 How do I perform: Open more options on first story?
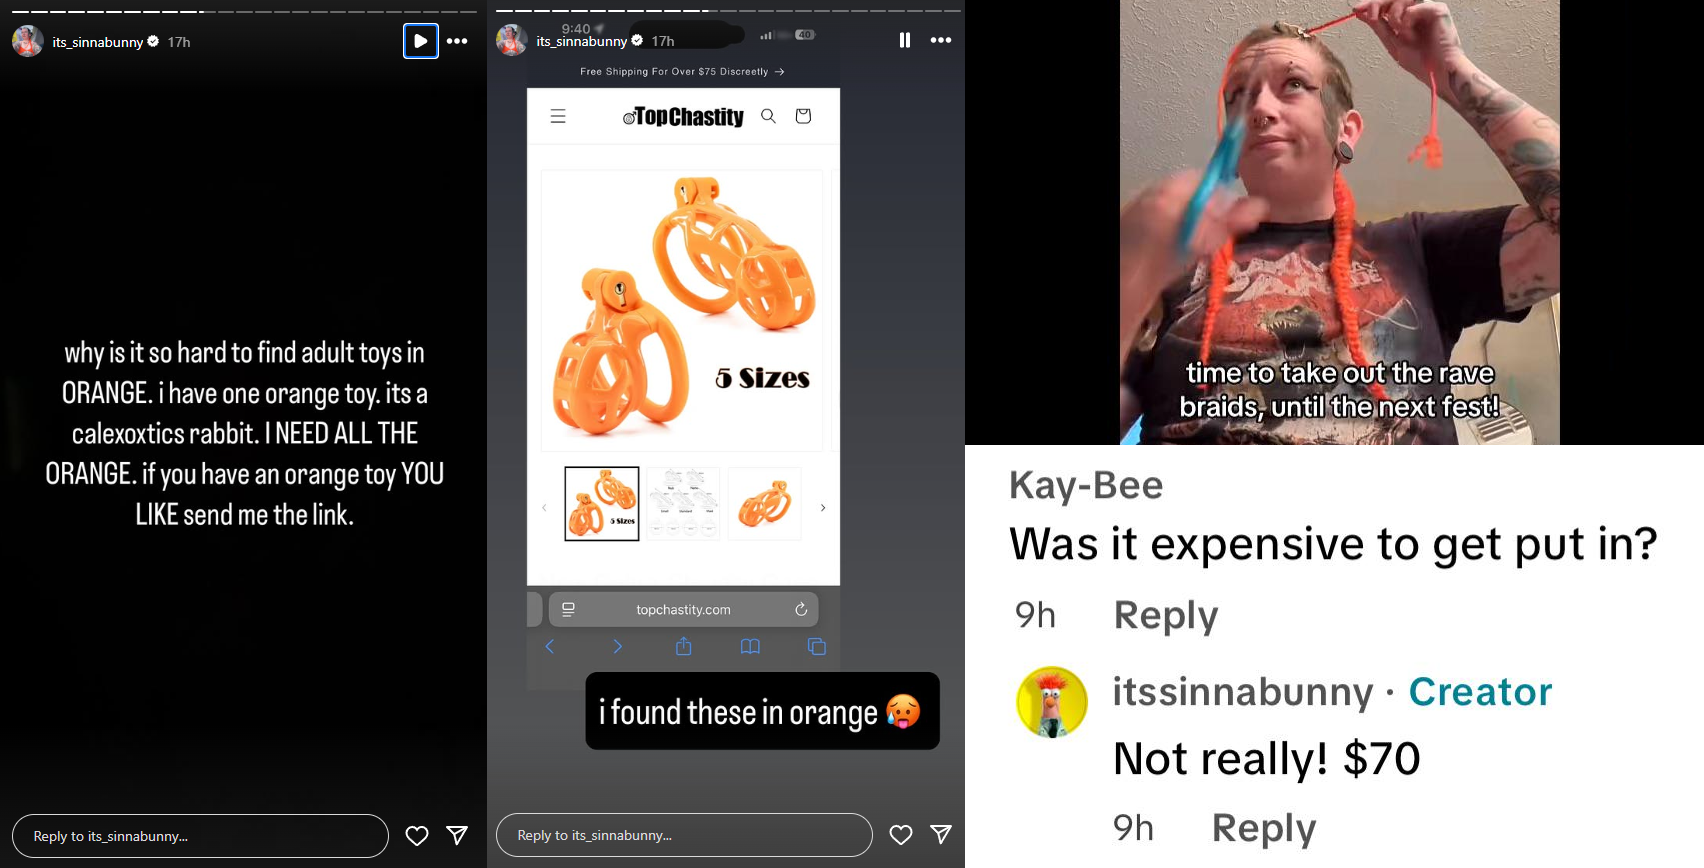point(457,41)
